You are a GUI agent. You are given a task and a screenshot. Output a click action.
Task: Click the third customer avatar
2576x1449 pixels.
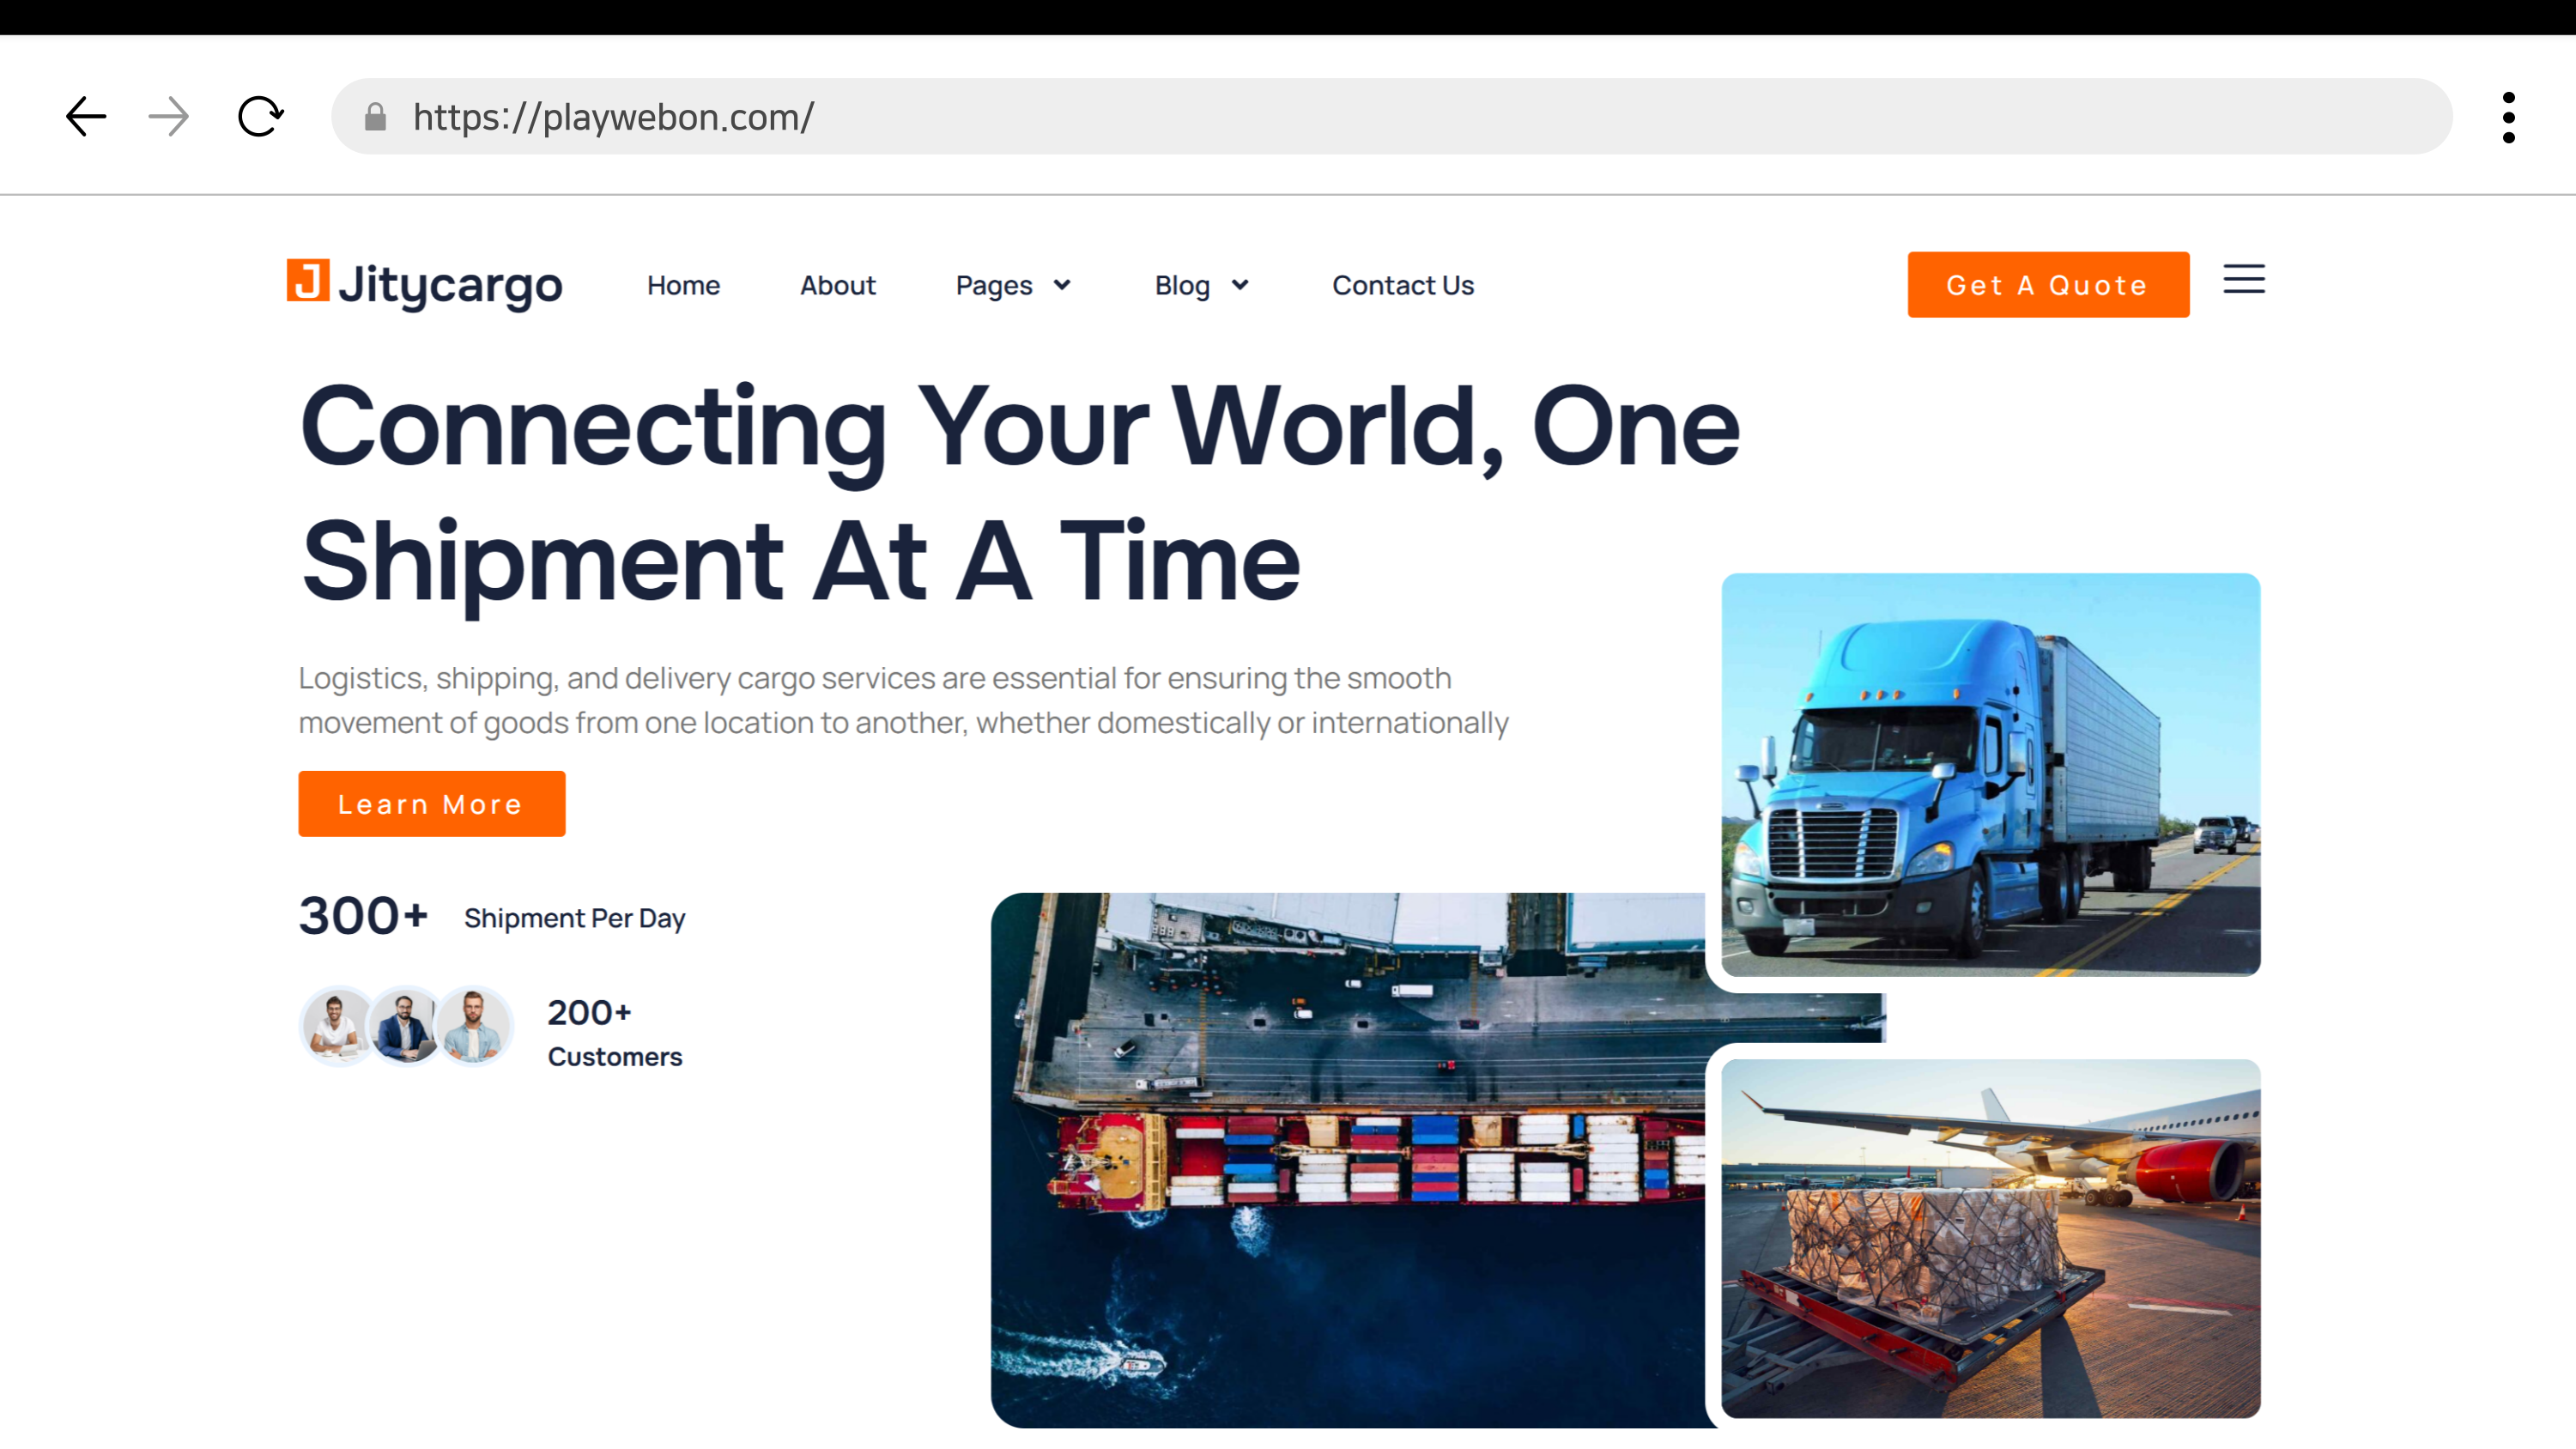coord(474,1026)
